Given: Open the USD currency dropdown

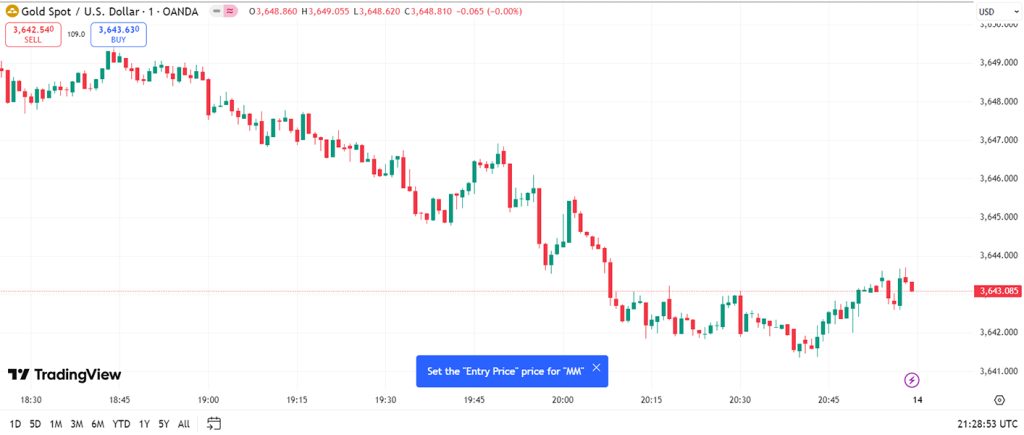Looking at the screenshot, I should point(993,12).
